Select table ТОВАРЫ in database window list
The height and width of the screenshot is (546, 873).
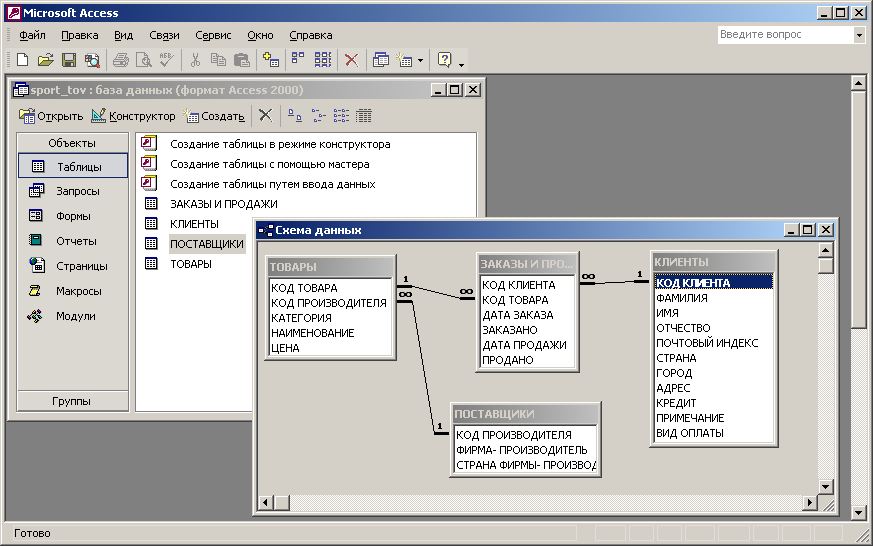[x=191, y=264]
